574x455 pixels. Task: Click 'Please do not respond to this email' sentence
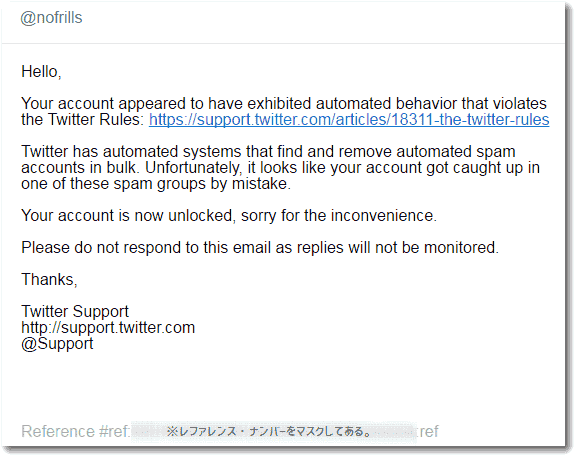tap(260, 248)
